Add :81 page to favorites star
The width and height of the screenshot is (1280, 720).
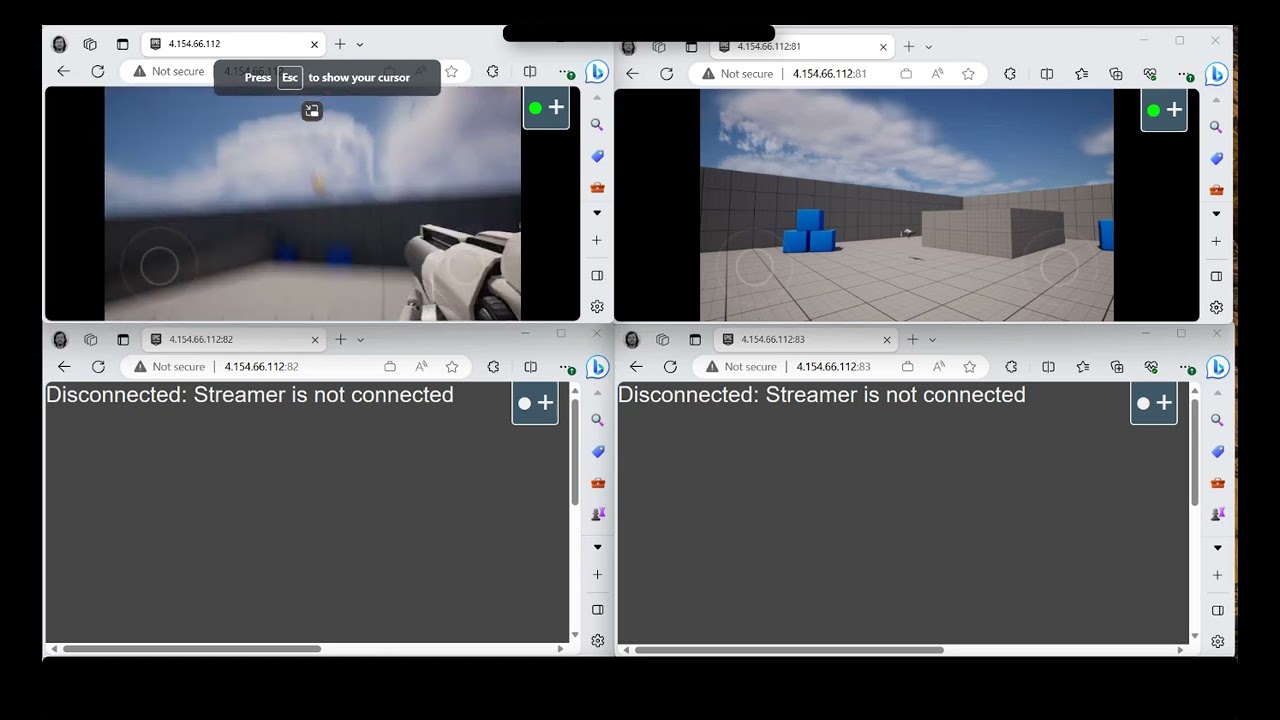pyautogui.click(x=968, y=74)
